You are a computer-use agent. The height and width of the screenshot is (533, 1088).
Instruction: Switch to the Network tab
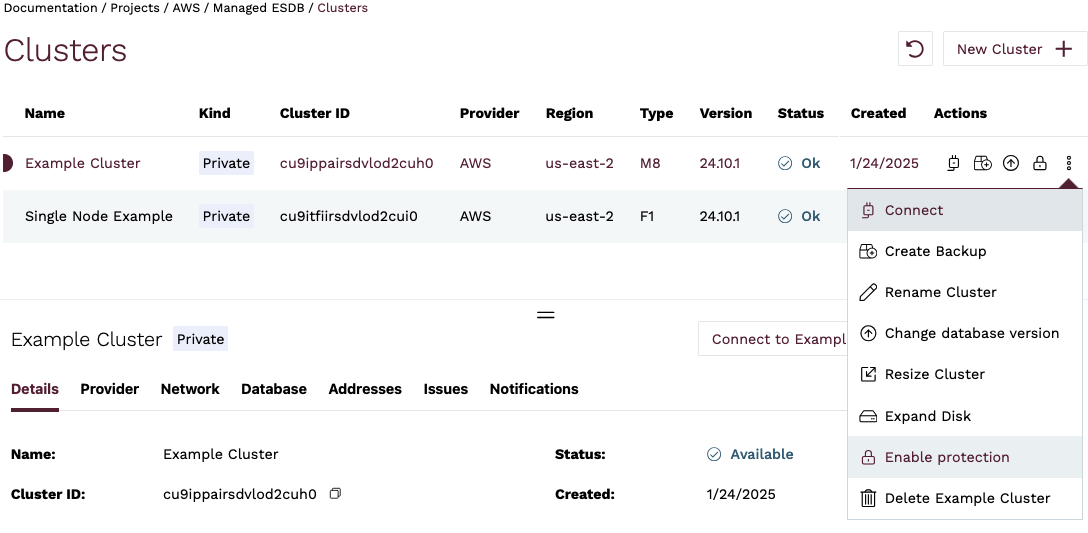(x=190, y=389)
